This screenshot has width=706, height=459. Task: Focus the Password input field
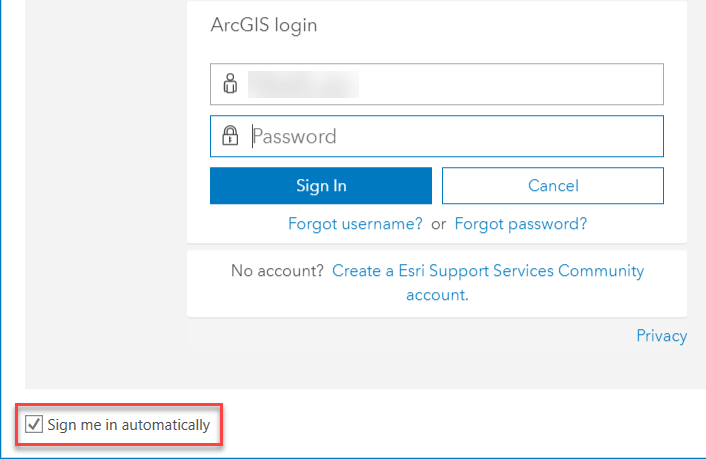pos(437,136)
